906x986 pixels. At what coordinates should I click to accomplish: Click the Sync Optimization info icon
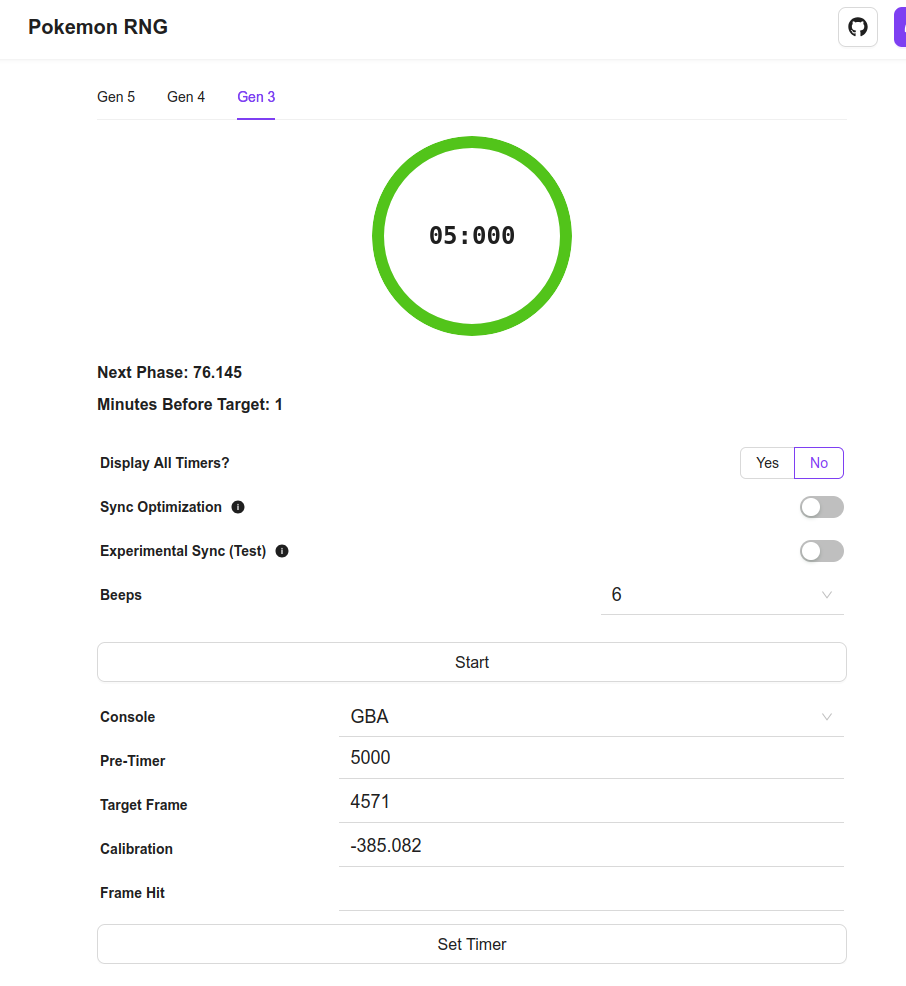pos(238,507)
